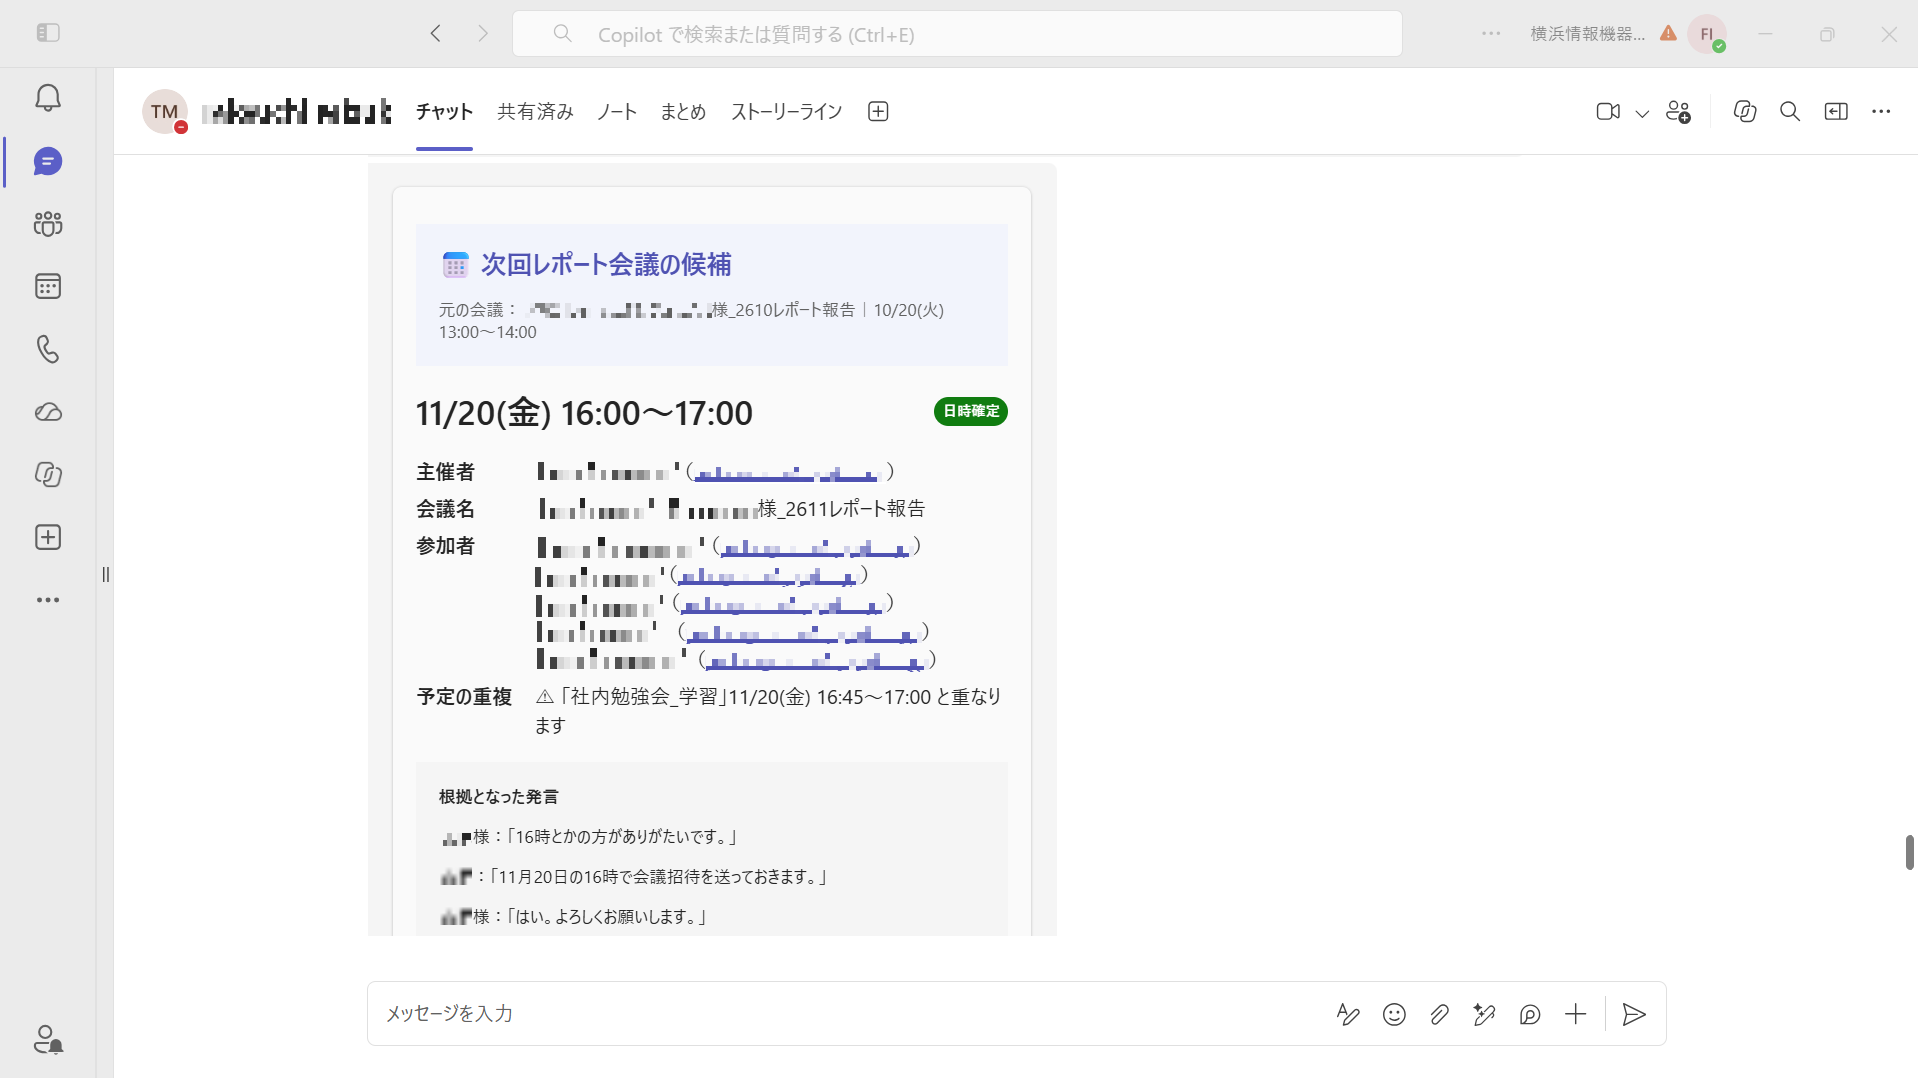Open the Calls phone icon
This screenshot has width=1918, height=1078.
click(x=48, y=349)
